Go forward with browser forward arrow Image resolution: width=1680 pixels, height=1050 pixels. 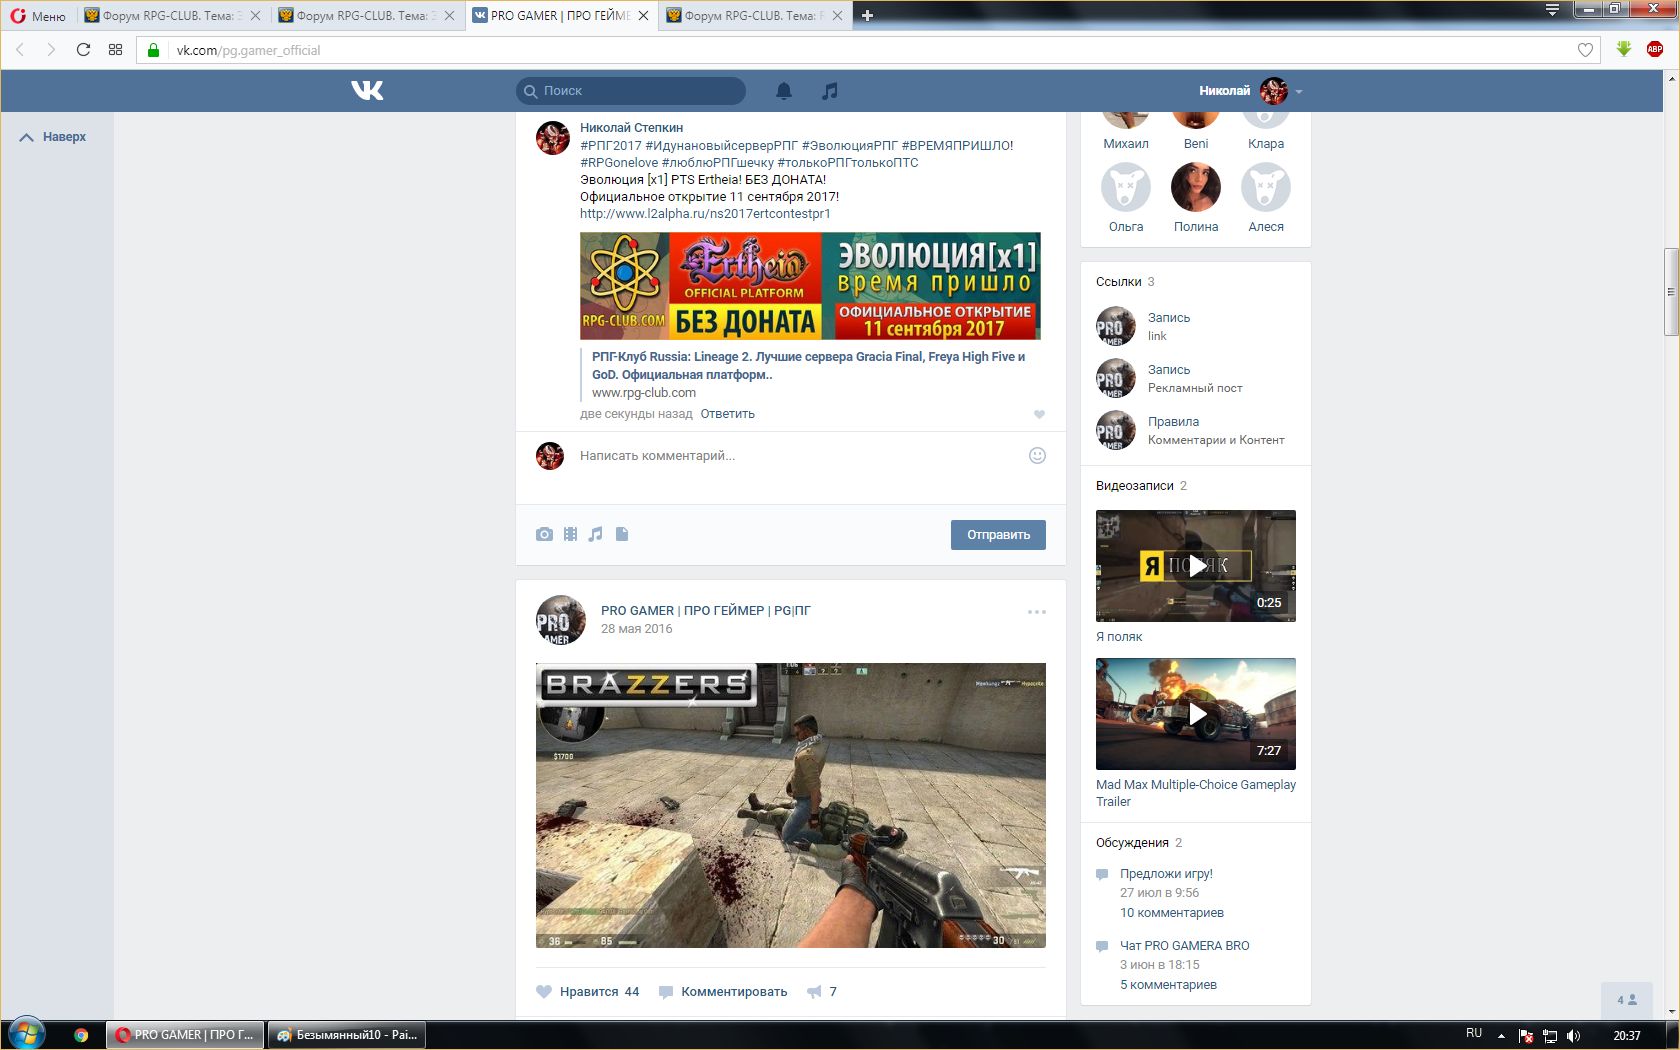pyautogui.click(x=51, y=50)
